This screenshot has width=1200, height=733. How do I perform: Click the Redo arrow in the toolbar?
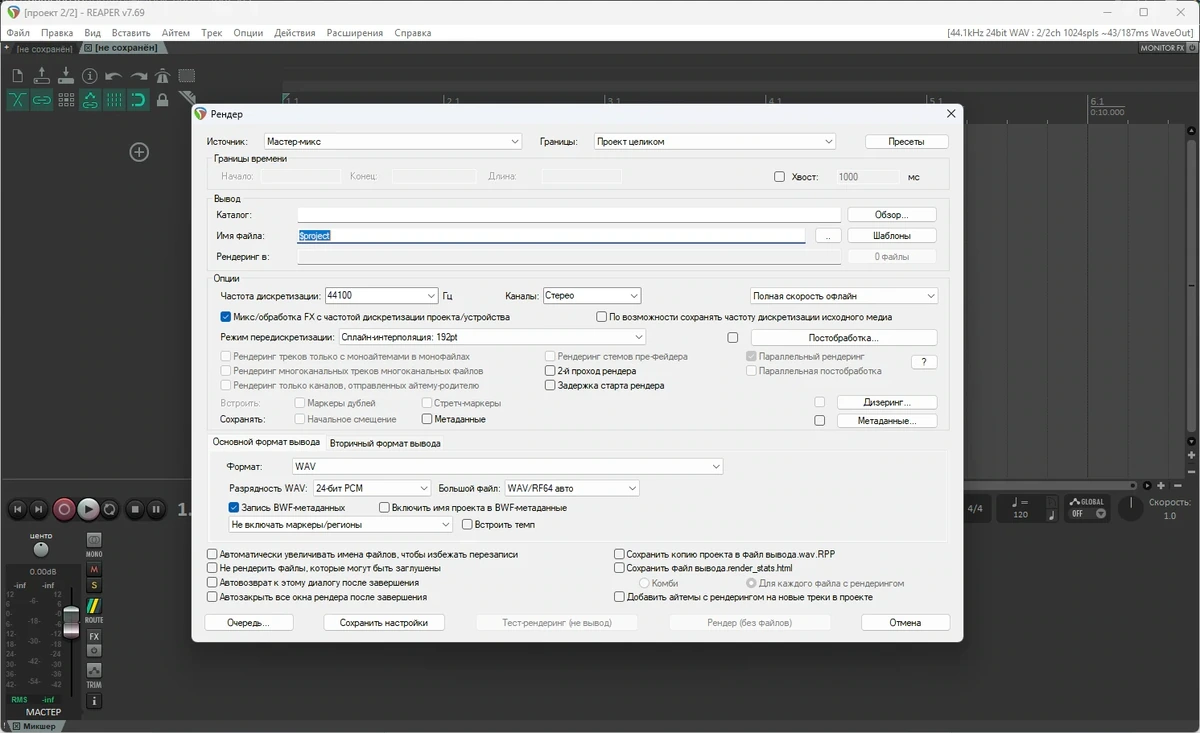click(x=138, y=76)
